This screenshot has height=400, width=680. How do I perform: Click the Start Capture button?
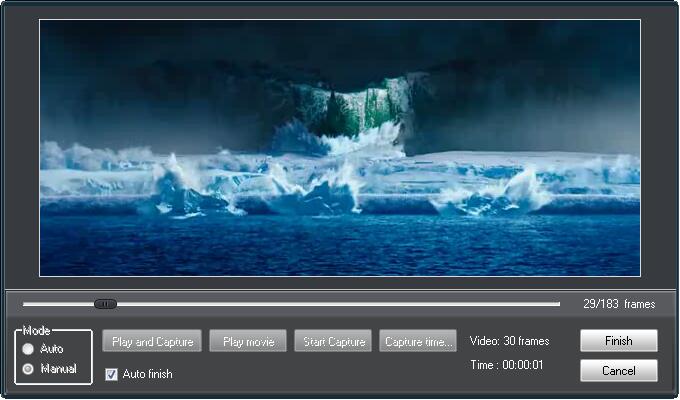[x=333, y=341]
